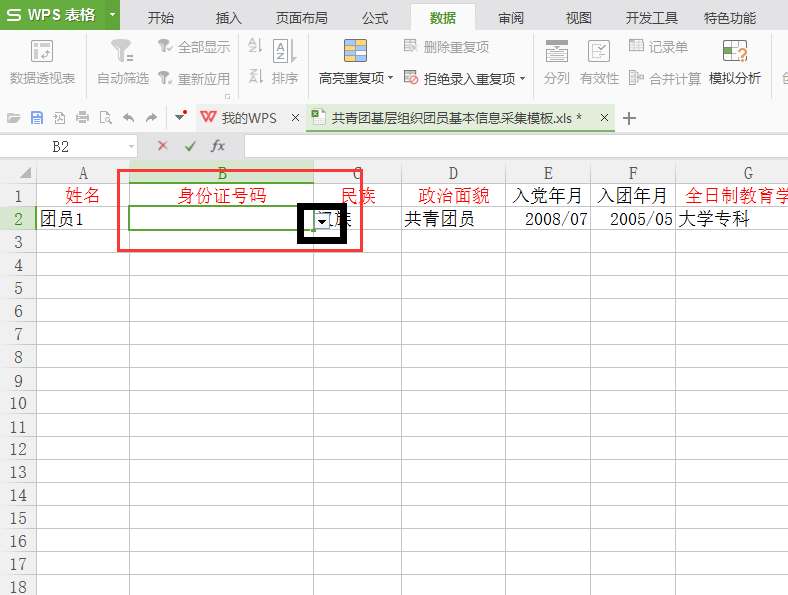Expand the 拒绝录入重复项 dropdown
The height and width of the screenshot is (595, 788).
coord(522,79)
